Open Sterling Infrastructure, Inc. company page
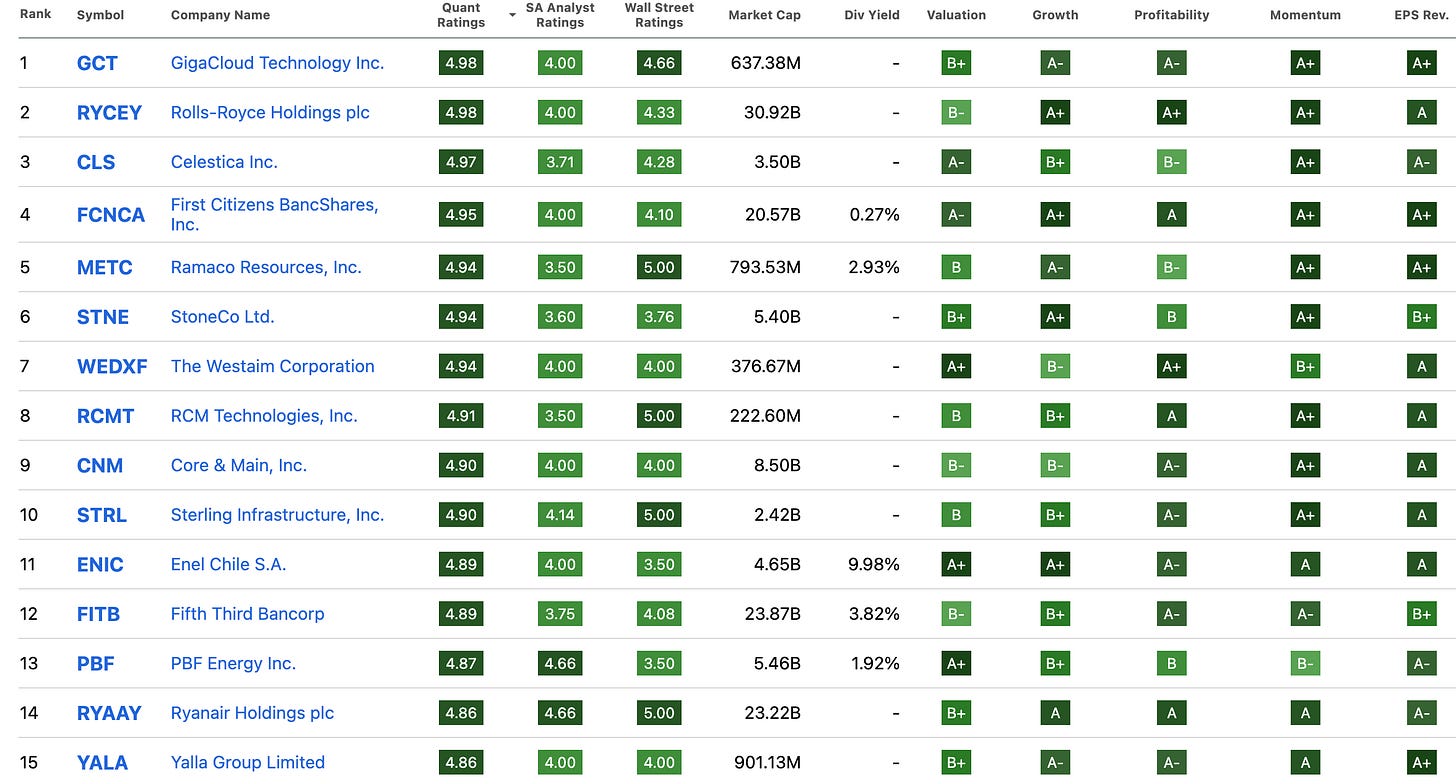Viewport: 1456px width, 784px height. pyautogui.click(x=277, y=515)
